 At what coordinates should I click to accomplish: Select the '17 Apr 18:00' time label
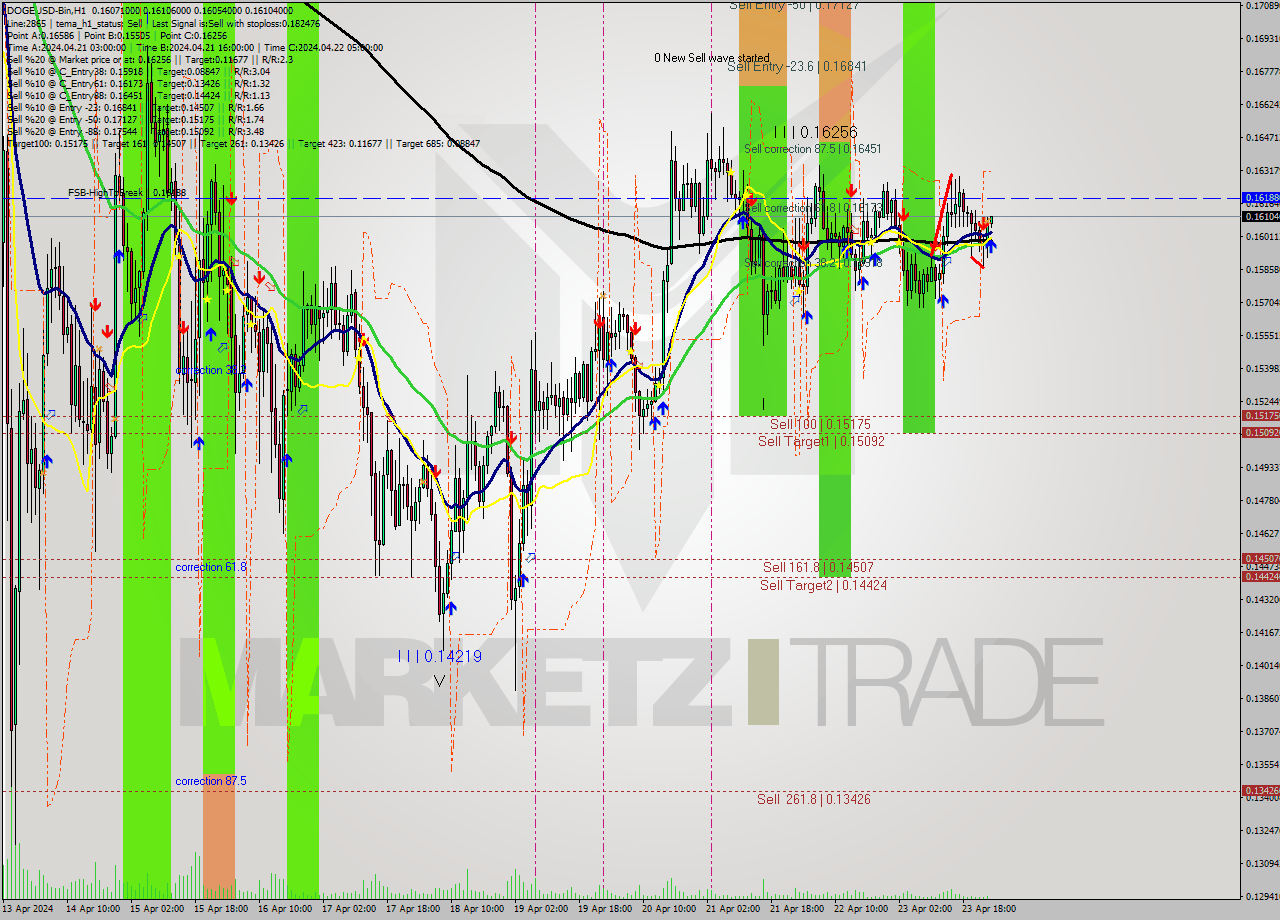[413, 909]
